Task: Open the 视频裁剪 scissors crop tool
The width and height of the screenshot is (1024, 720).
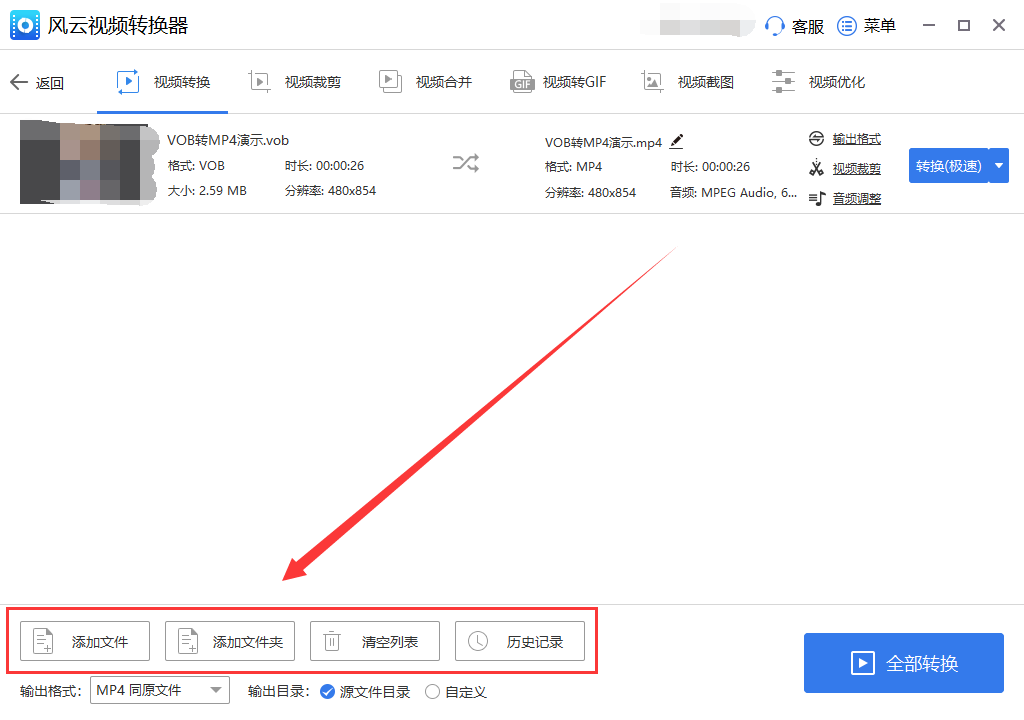Action: pos(855,168)
